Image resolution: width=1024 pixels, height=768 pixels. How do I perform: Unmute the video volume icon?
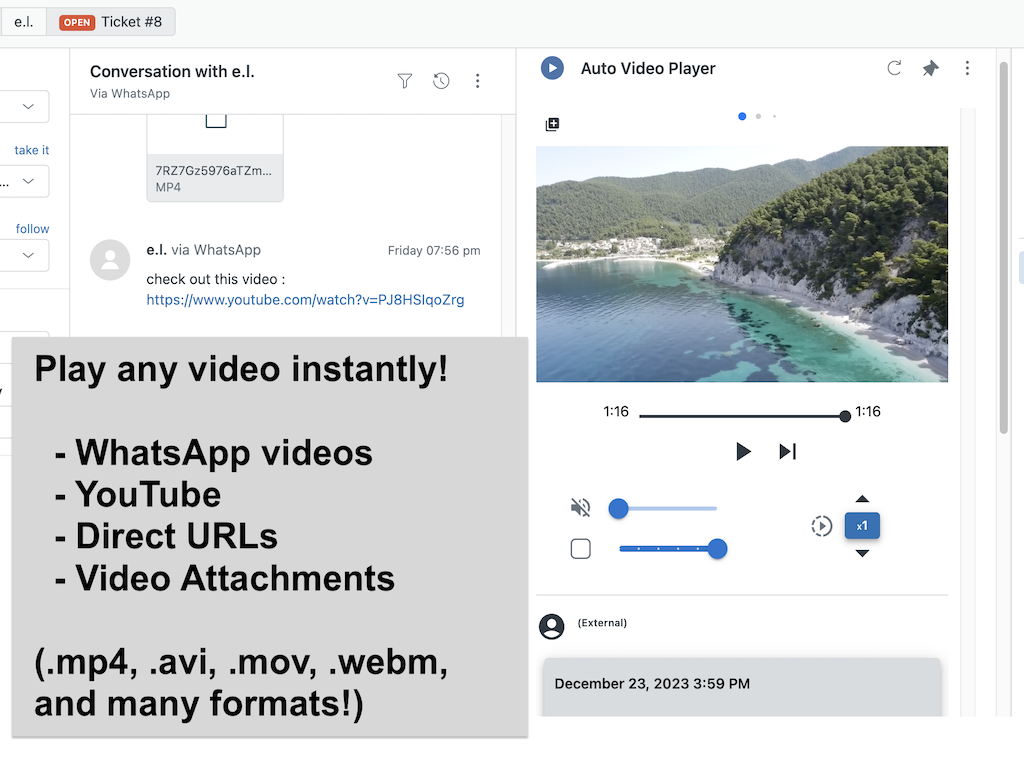[x=581, y=507]
